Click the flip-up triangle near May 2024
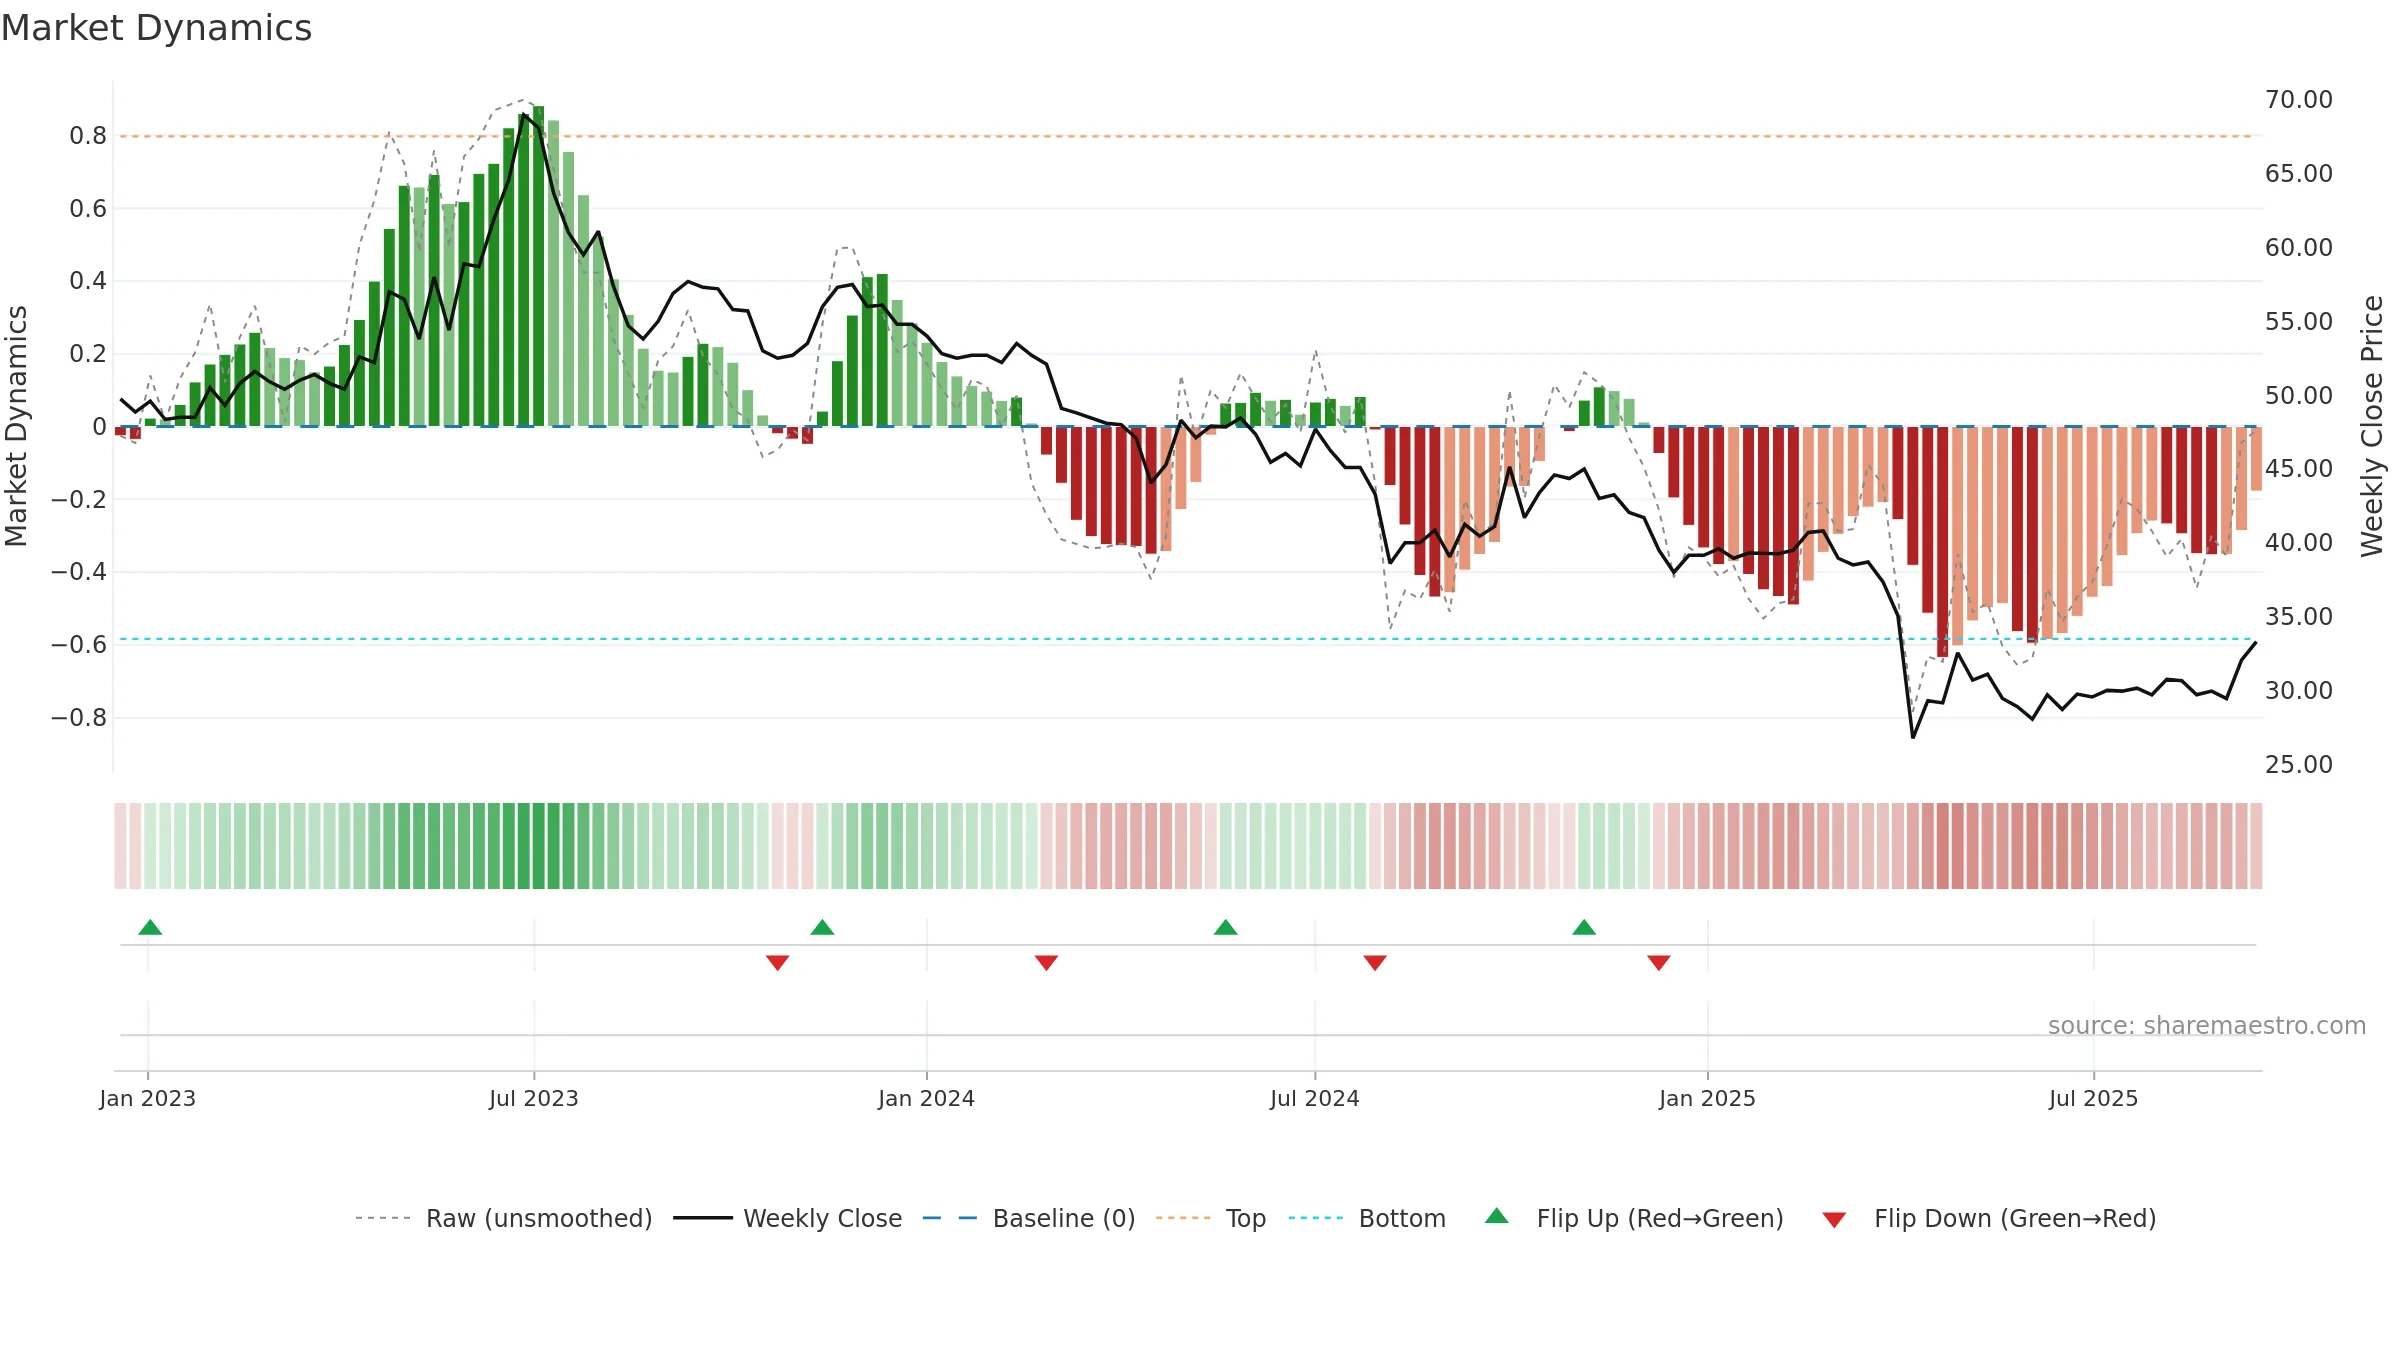Image resolution: width=2400 pixels, height=1350 pixels. pos(1226,927)
